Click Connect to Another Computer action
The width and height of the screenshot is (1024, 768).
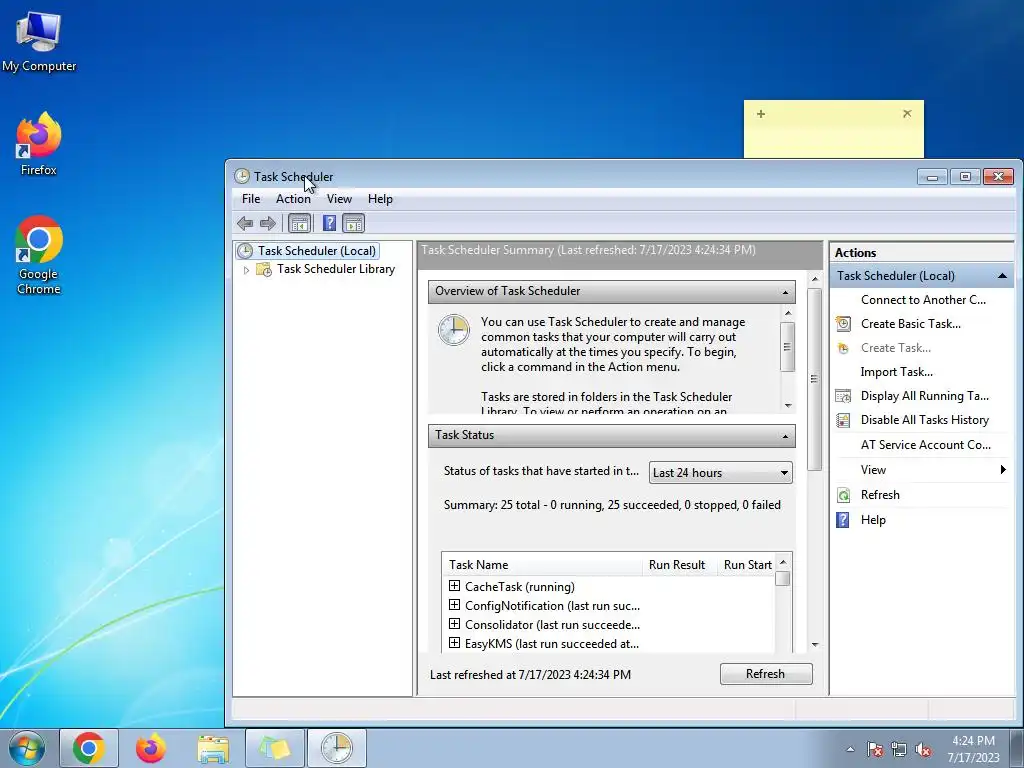923,300
